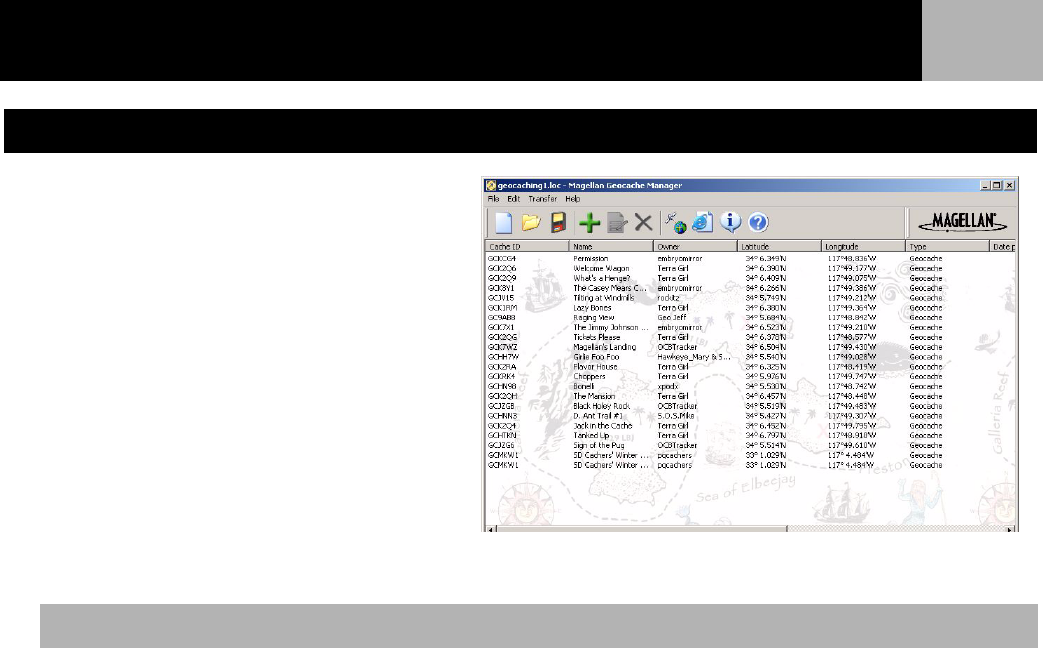Click cache ID 'GCKCG4'
1043x648 pixels.
click(502, 259)
